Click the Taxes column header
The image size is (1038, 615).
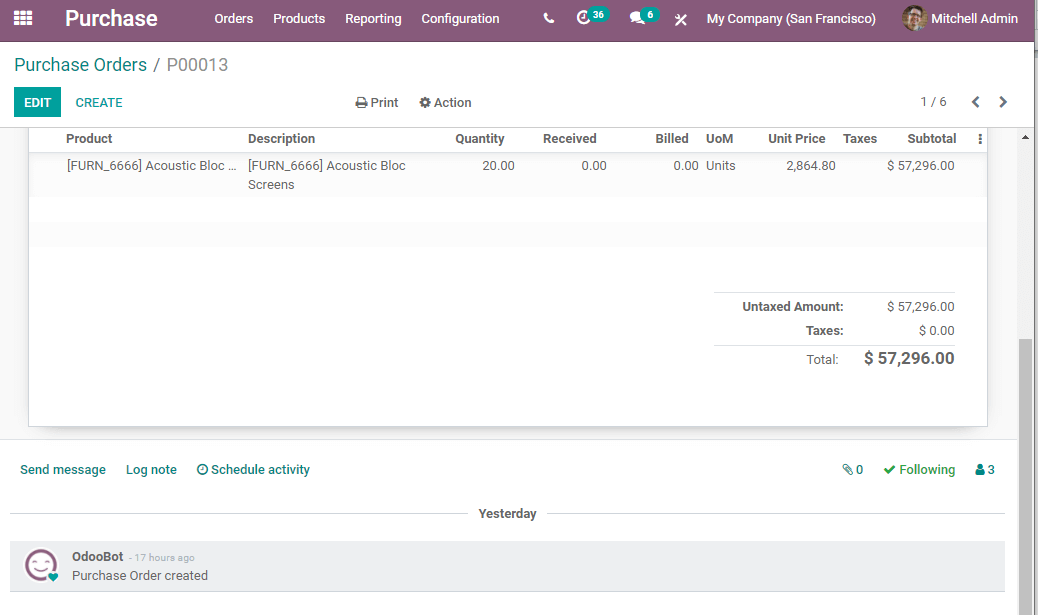pos(860,139)
